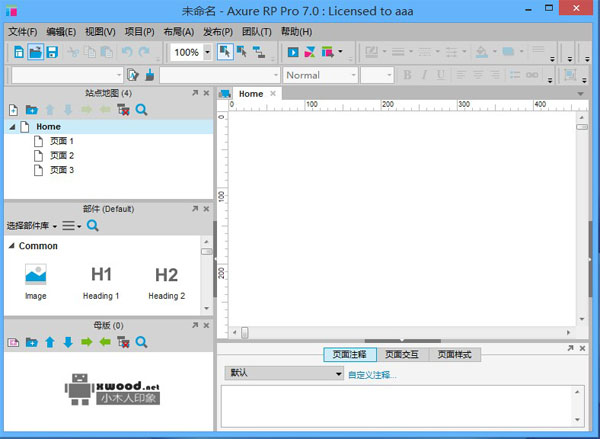Click the Generate prototype icon
This screenshot has width=600, height=439.
tap(328, 52)
